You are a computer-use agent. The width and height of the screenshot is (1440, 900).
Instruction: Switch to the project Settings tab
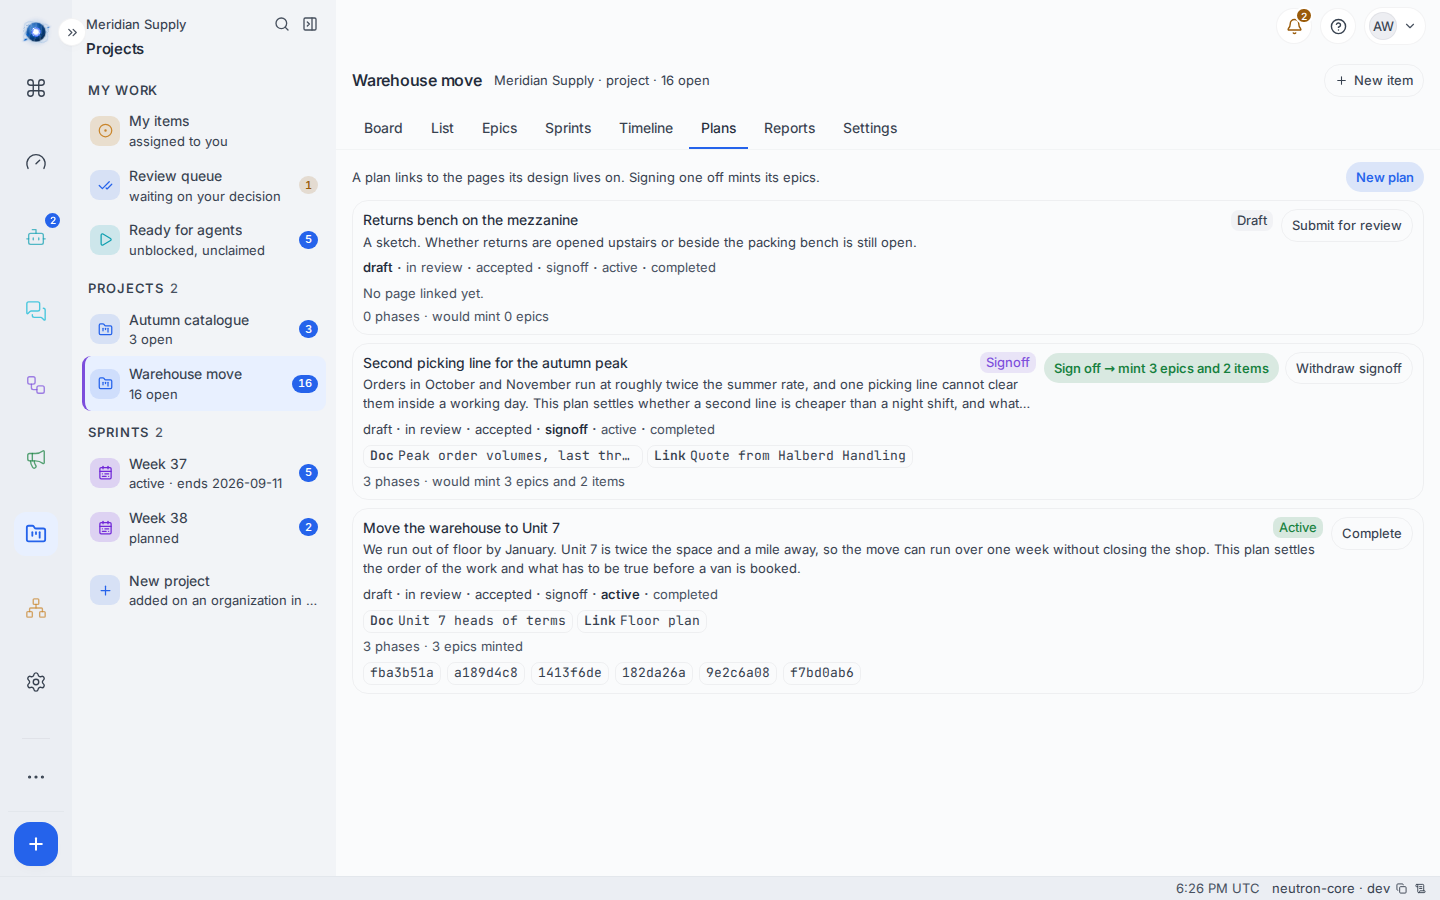click(x=870, y=128)
